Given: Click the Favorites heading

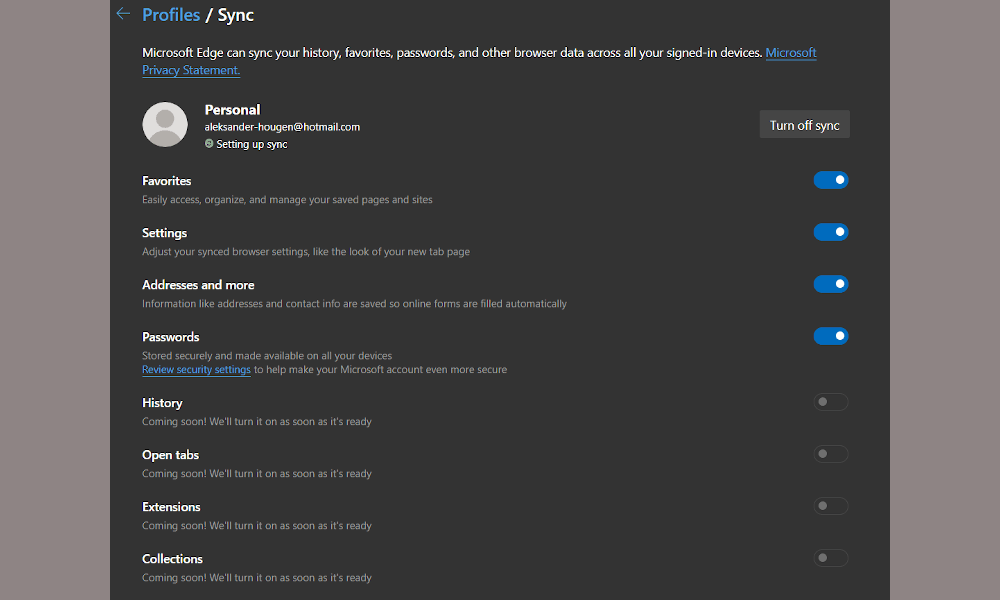Looking at the screenshot, I should click(x=166, y=181).
